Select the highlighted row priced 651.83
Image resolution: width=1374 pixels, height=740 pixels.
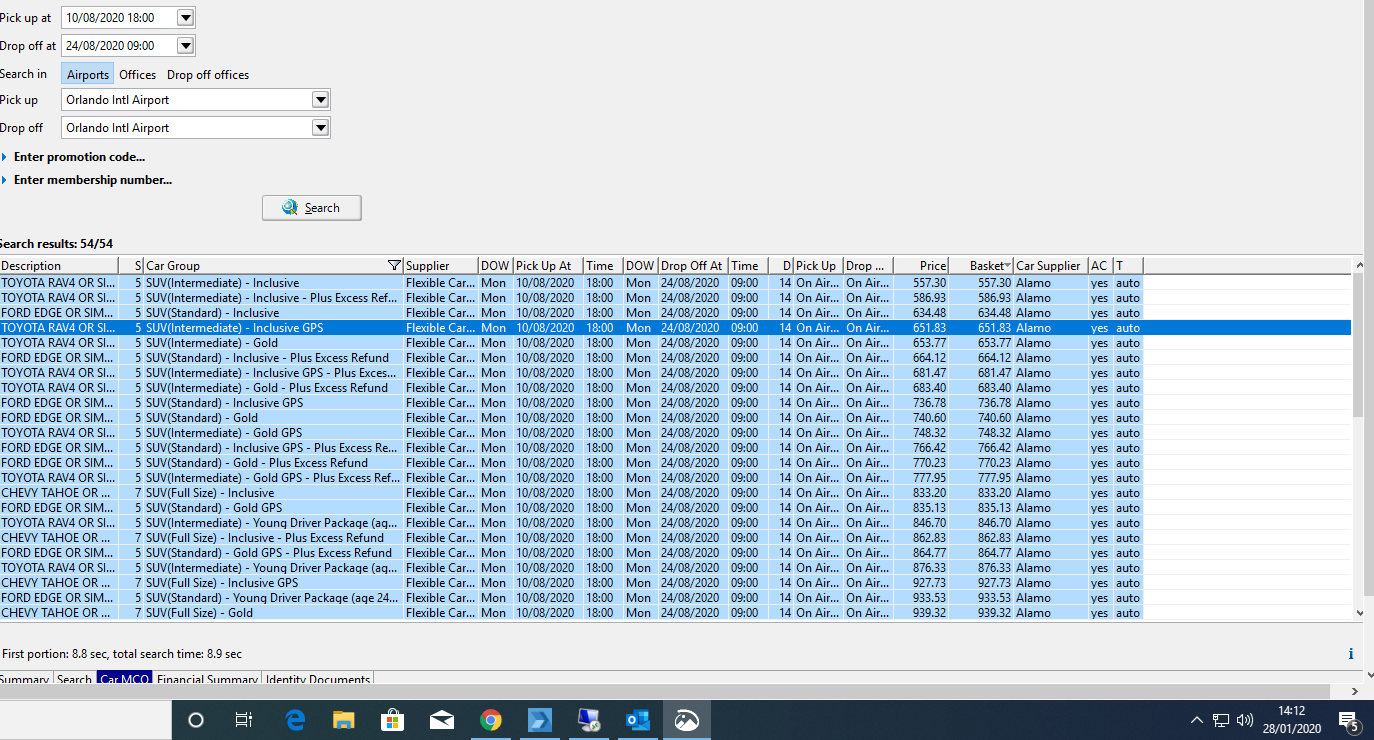click(675, 328)
